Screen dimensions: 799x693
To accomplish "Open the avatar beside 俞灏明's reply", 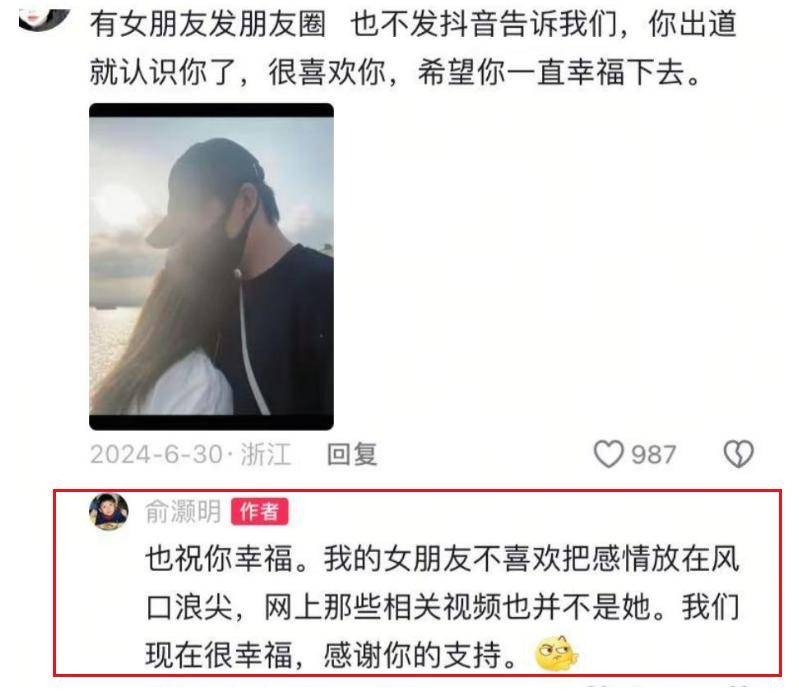I will (109, 511).
